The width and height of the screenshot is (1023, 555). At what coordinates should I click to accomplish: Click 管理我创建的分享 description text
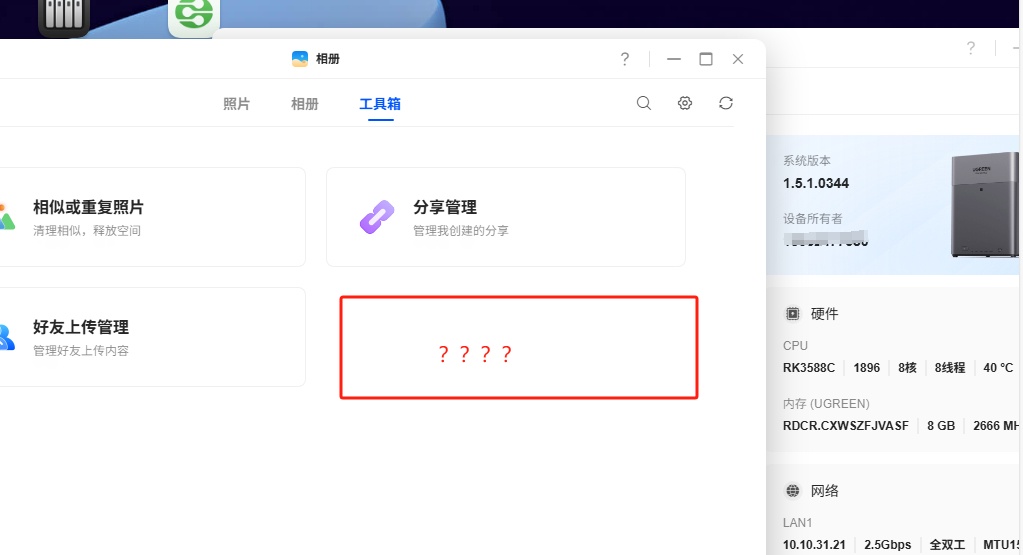461,231
